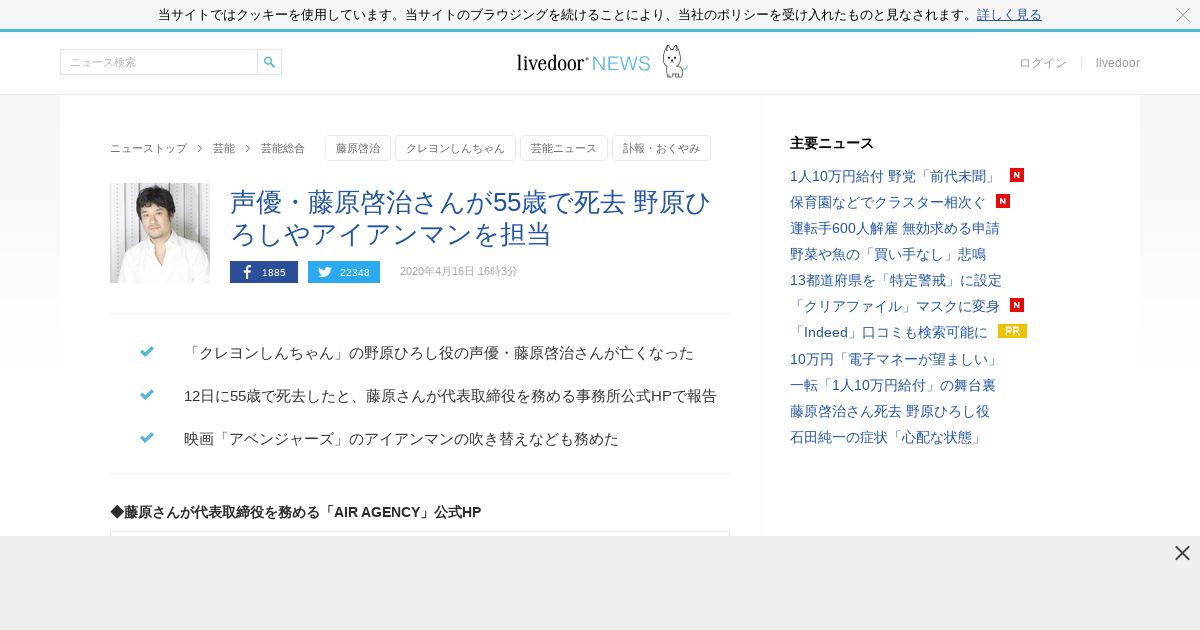1200x630 pixels.
Task: Open the livedoor link in the header
Action: [1118, 63]
